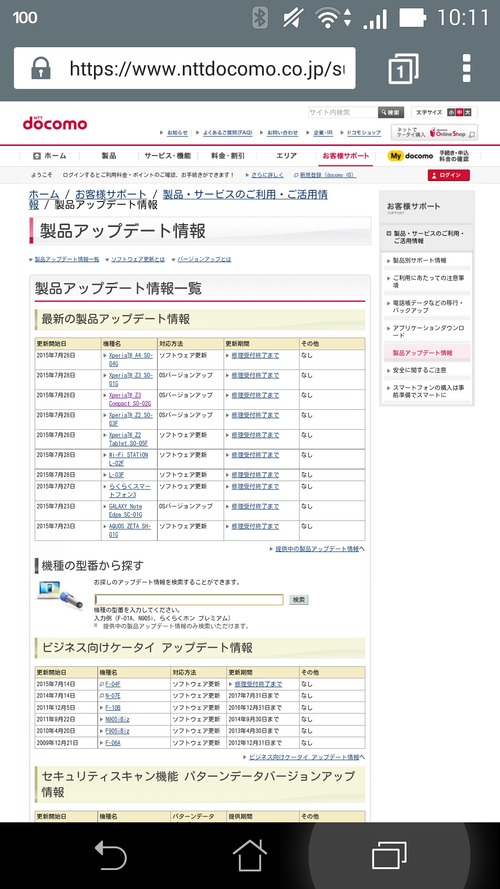Select the 小 text size option
The image size is (500, 889).
tap(451, 112)
